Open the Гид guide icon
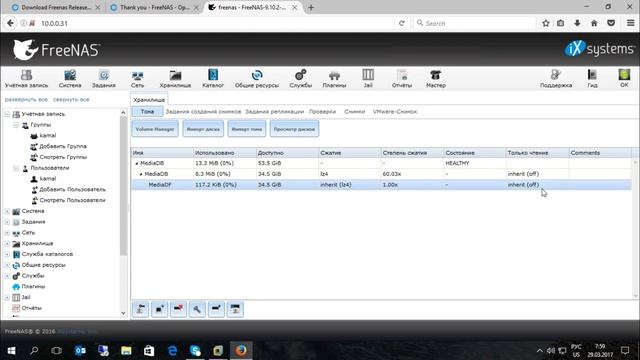The height and width of the screenshot is (360, 640). click(x=592, y=78)
